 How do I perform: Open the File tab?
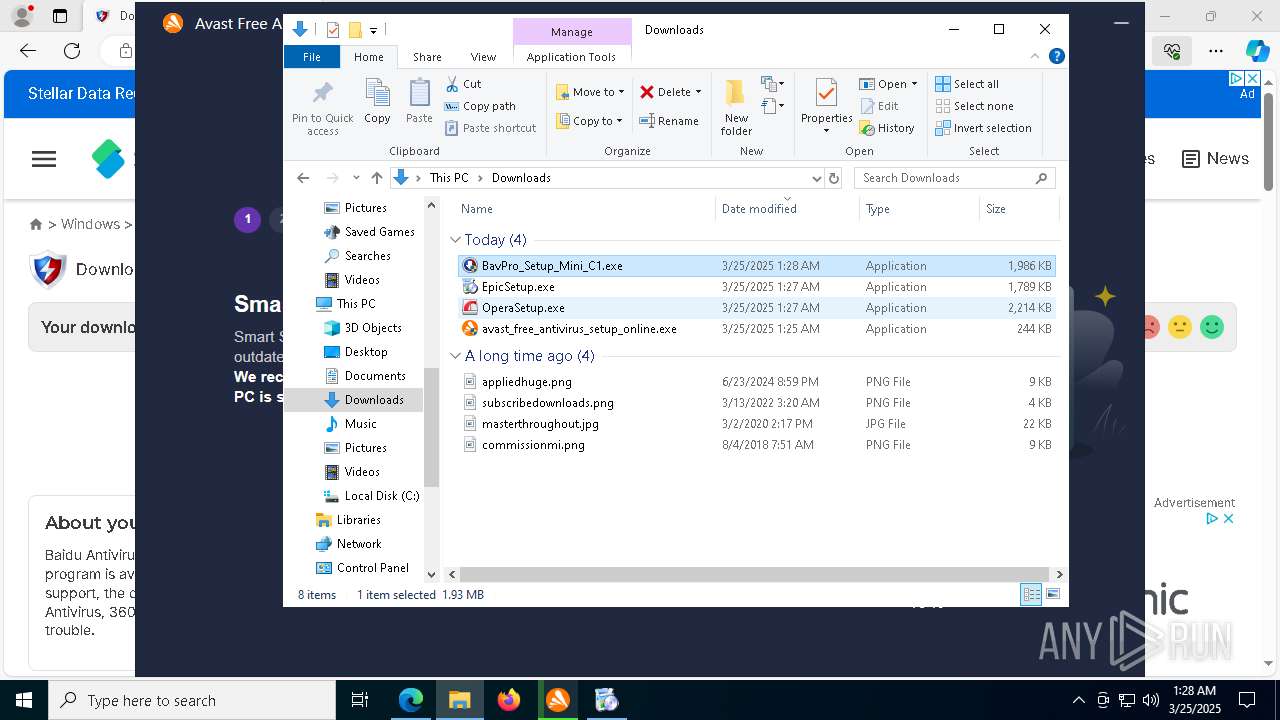[x=312, y=57]
